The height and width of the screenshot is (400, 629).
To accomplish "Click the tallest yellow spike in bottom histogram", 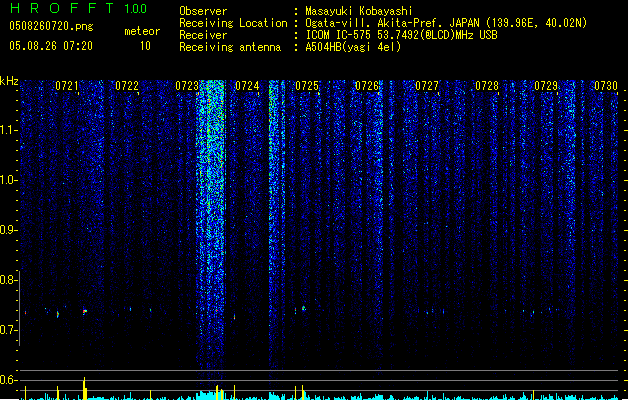I will click(x=85, y=388).
